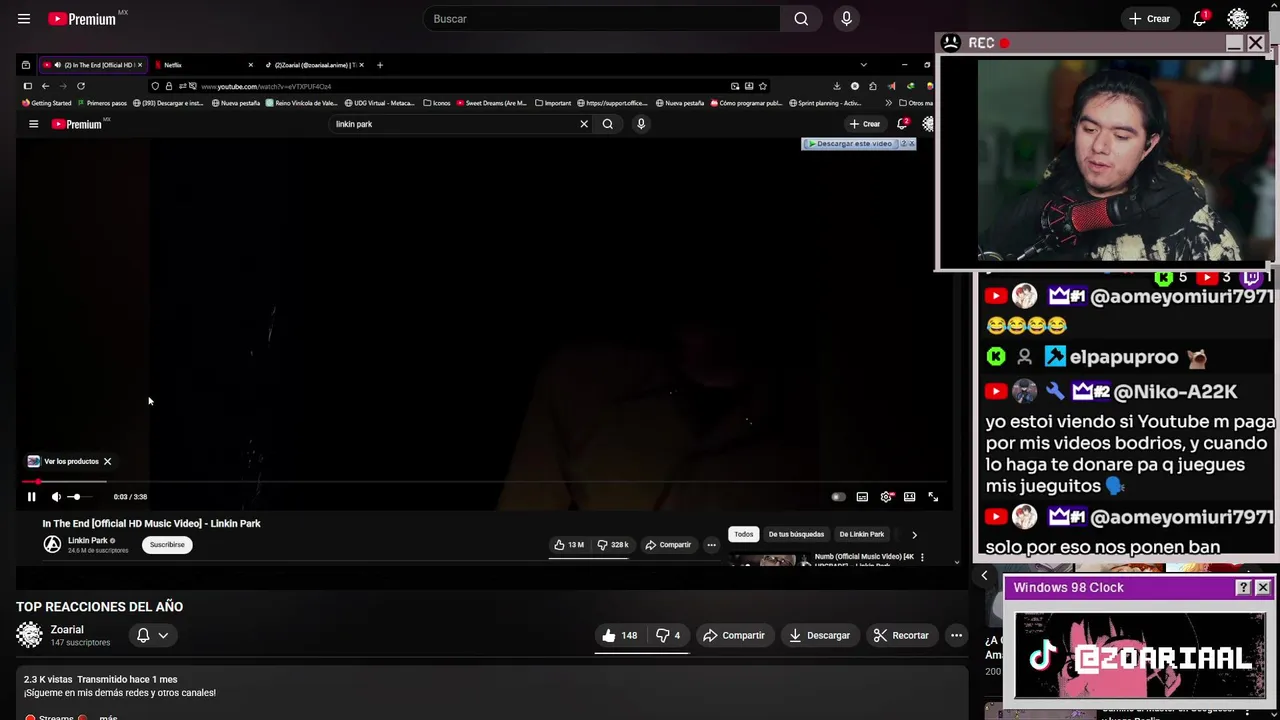Click the inner Compartir button
Image resolution: width=1280 pixels, height=720 pixels.
[668, 545]
